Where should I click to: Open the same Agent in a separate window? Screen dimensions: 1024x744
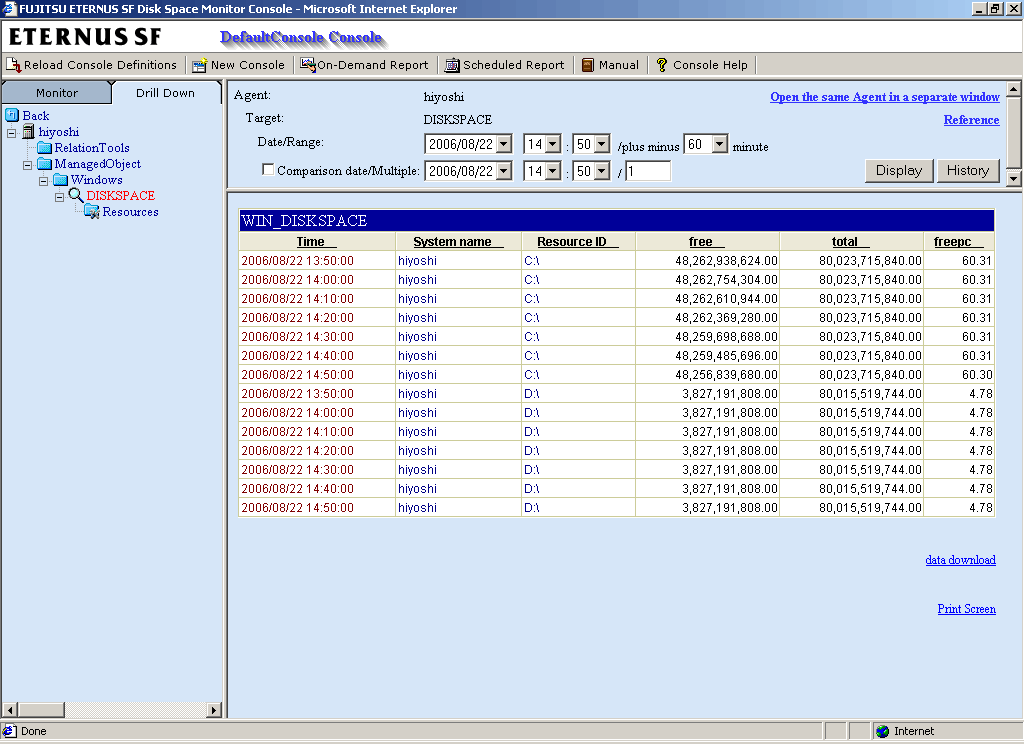(885, 97)
